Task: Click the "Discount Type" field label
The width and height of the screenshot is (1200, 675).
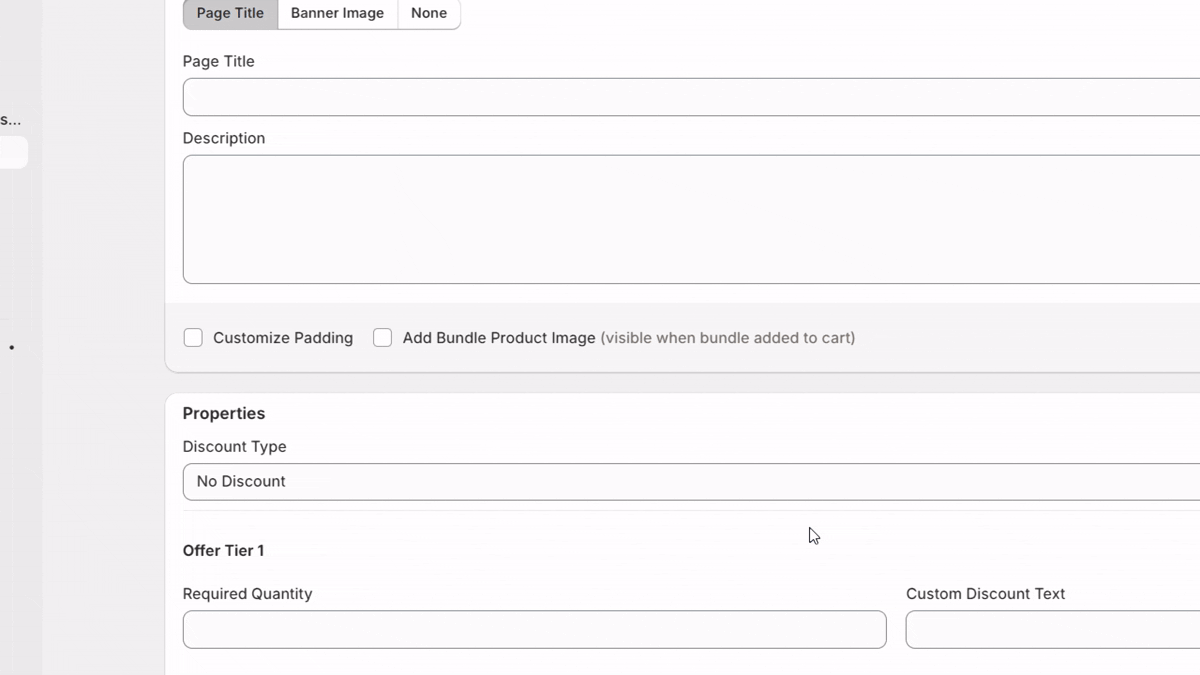Action: coord(234,447)
